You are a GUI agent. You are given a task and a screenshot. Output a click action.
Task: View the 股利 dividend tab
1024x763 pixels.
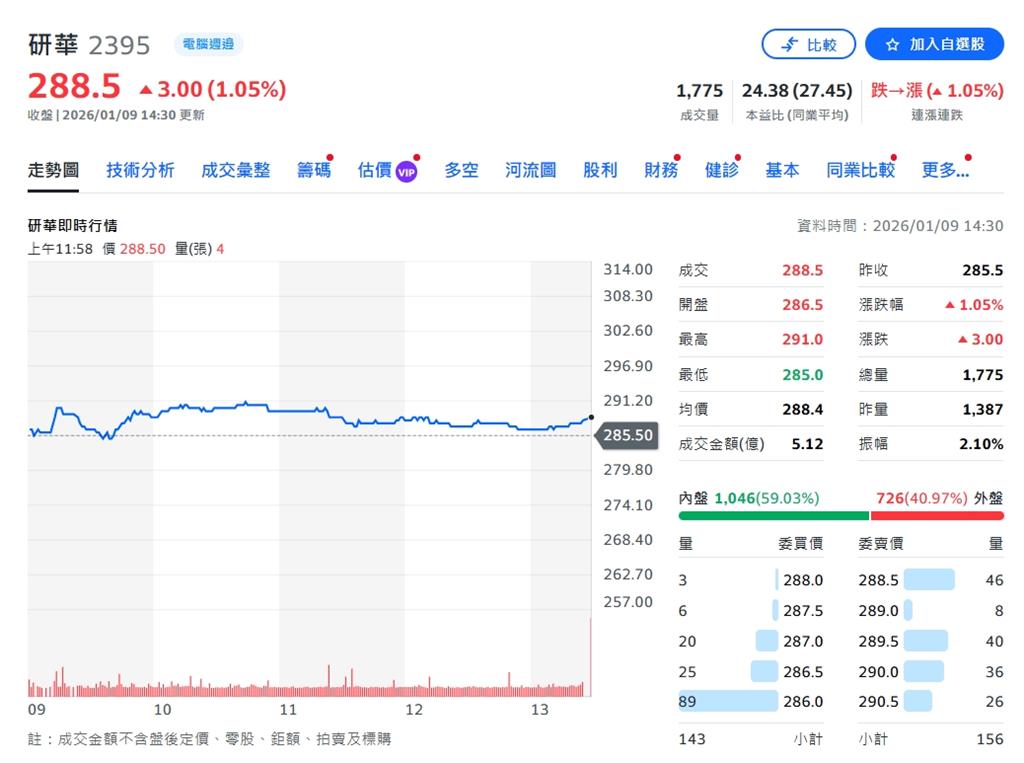pyautogui.click(x=599, y=170)
